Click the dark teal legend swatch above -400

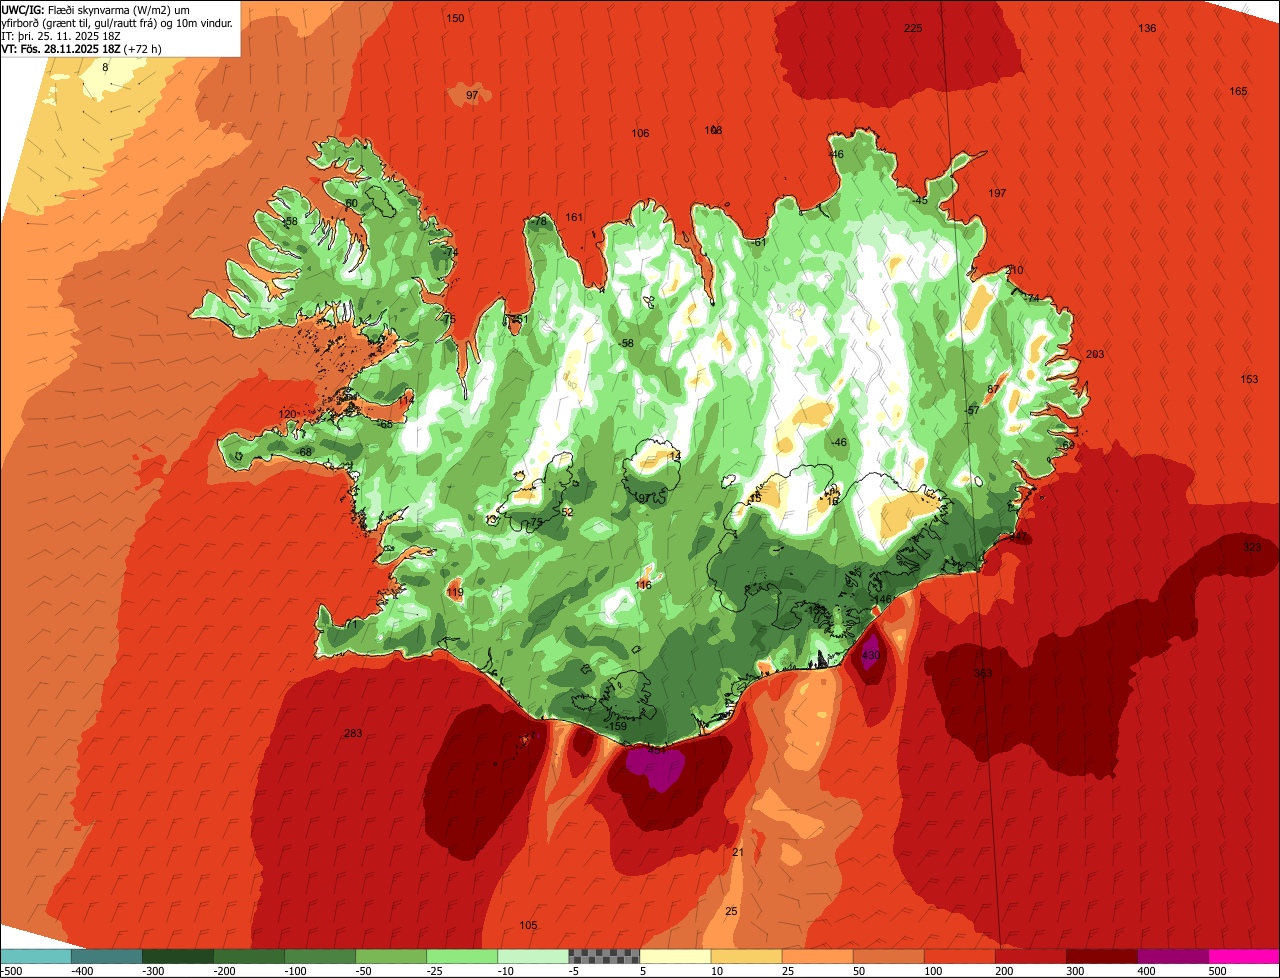point(106,956)
